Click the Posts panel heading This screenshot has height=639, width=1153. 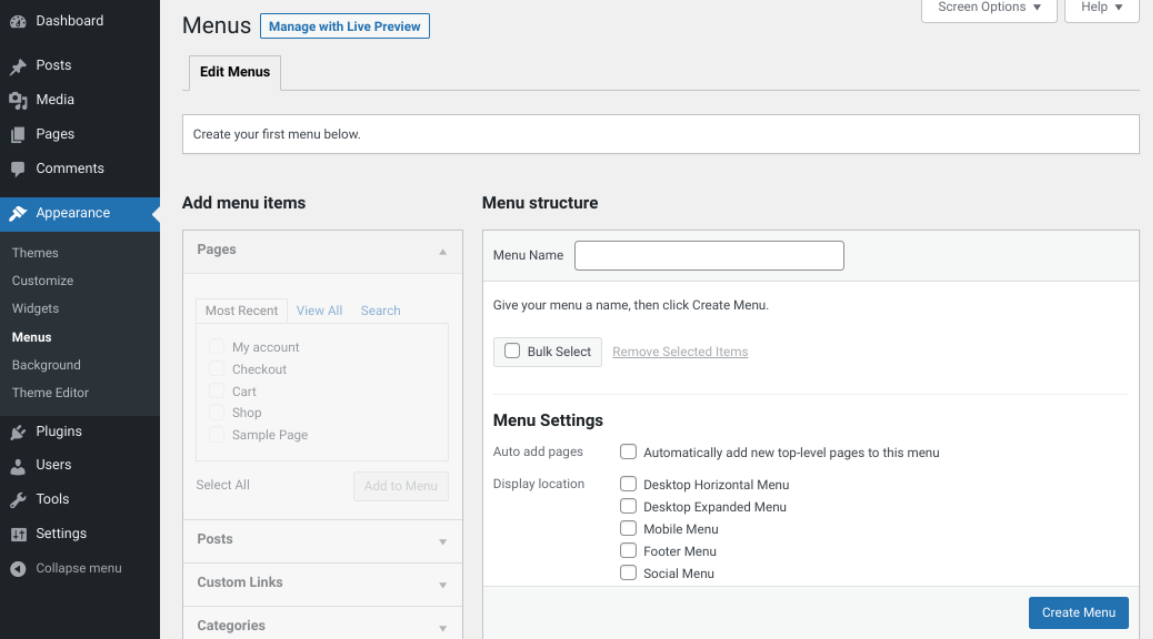[215, 539]
